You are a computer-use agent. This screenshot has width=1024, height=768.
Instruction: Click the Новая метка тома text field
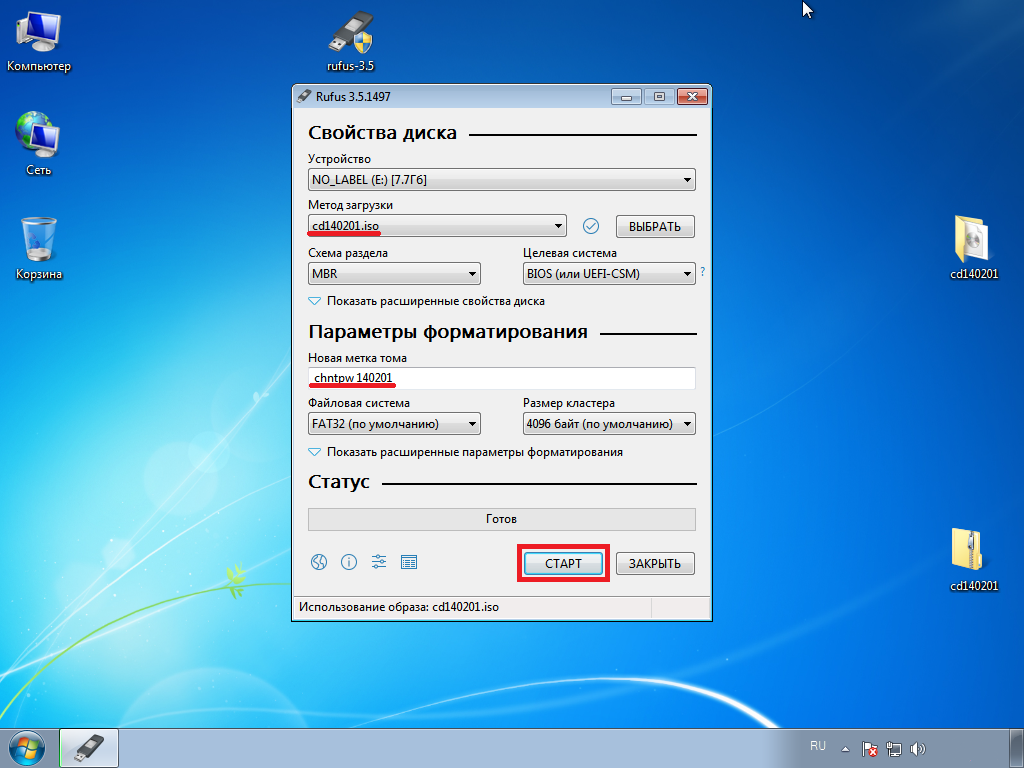[x=501, y=378]
